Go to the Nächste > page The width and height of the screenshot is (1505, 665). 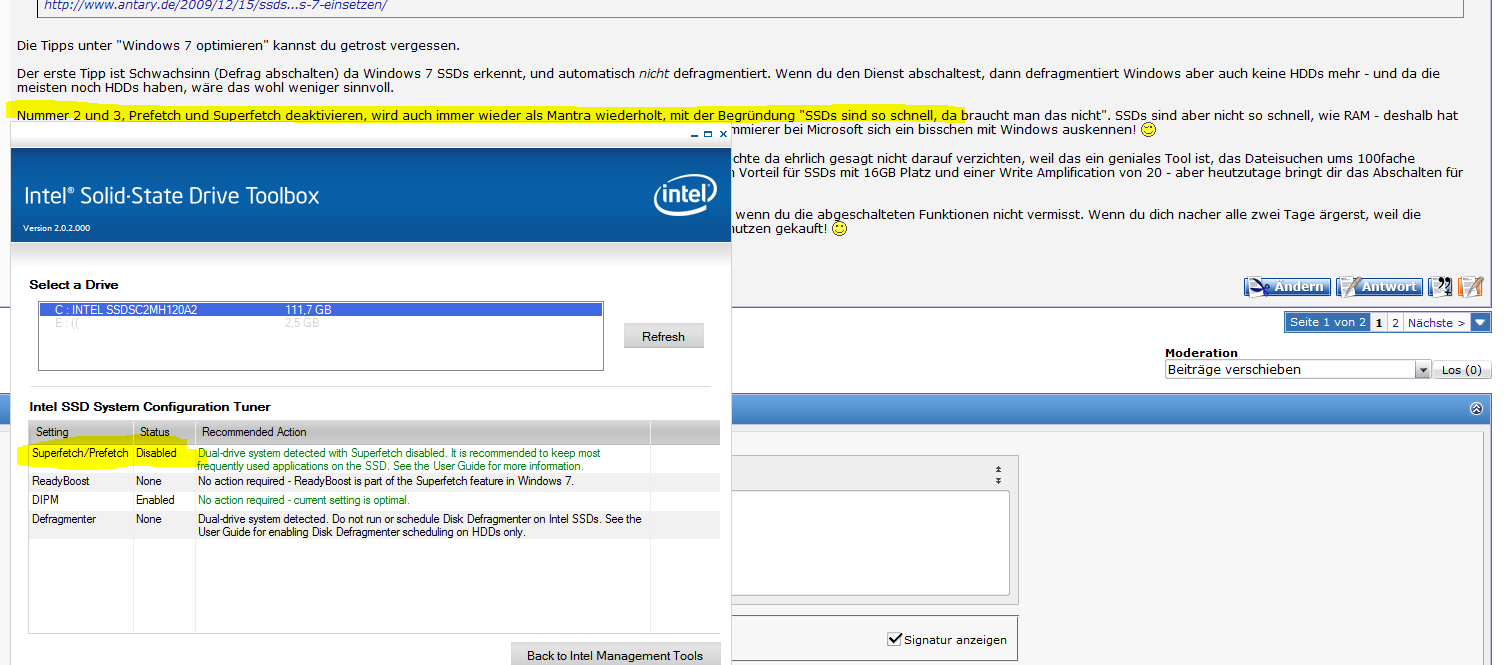[x=1436, y=322]
